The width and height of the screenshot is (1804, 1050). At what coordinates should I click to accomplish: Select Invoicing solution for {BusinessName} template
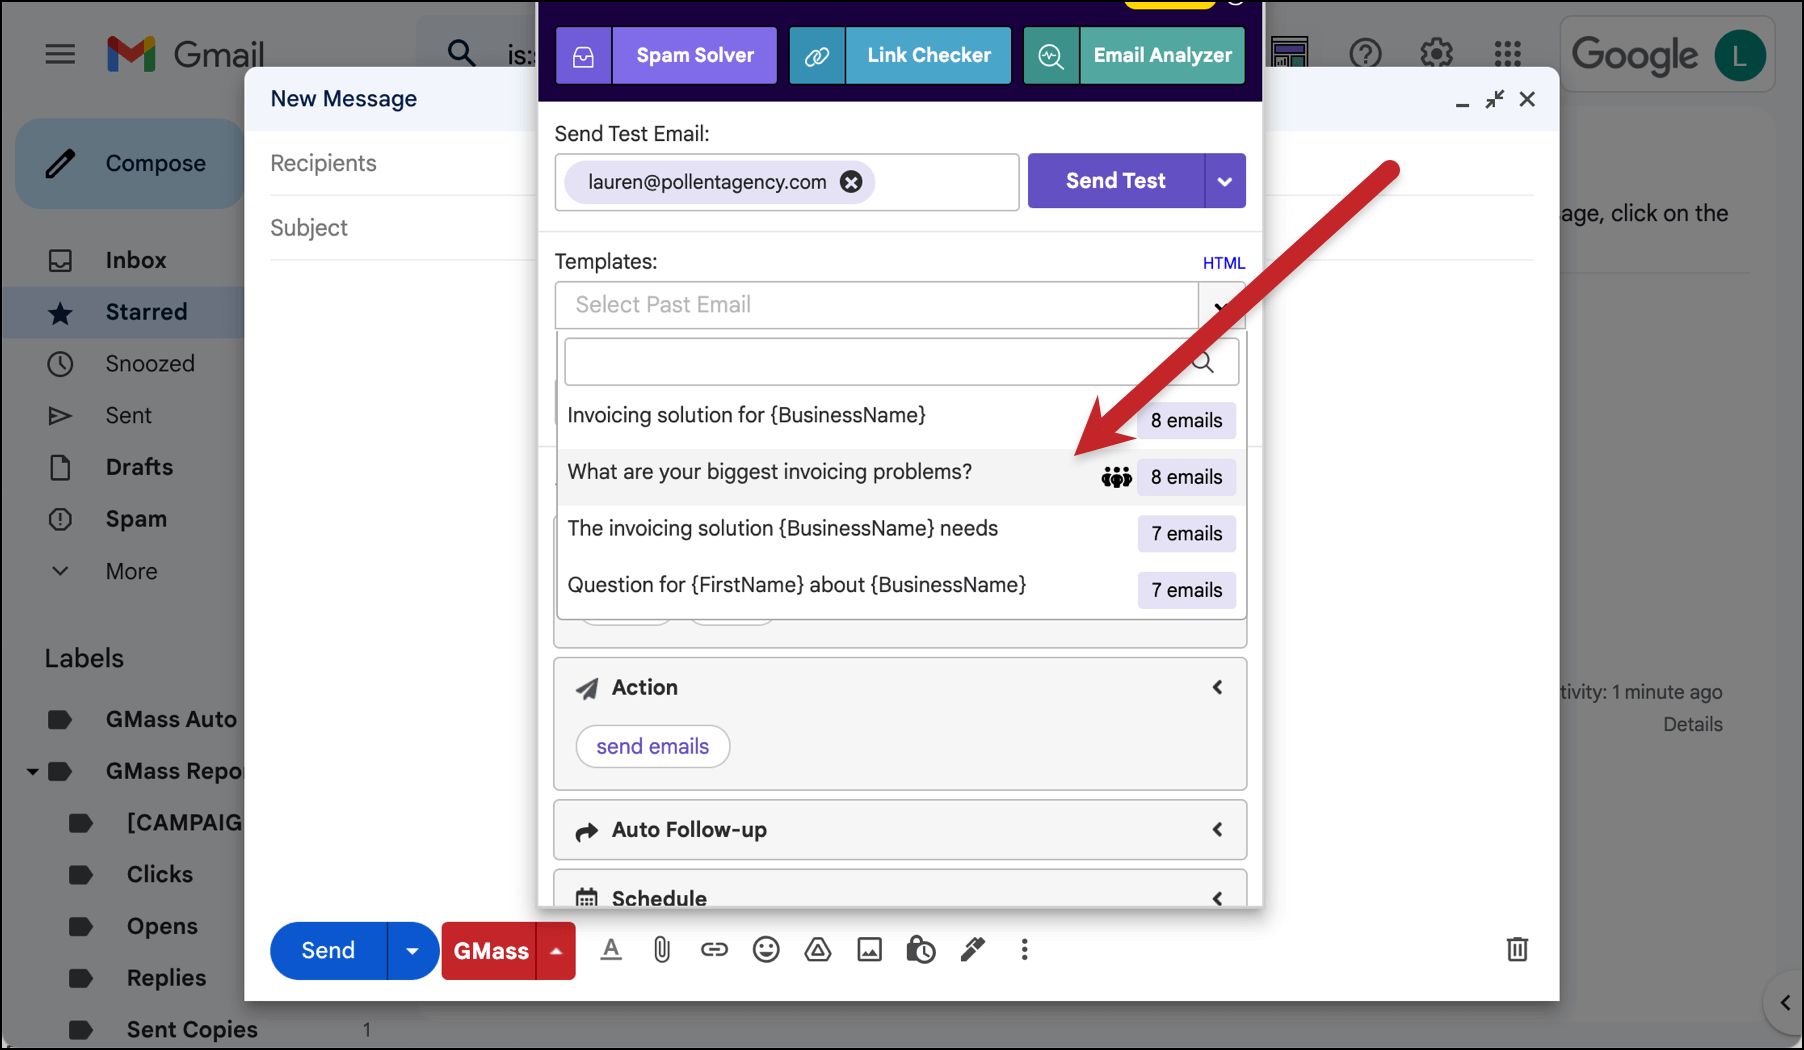tap(901, 418)
